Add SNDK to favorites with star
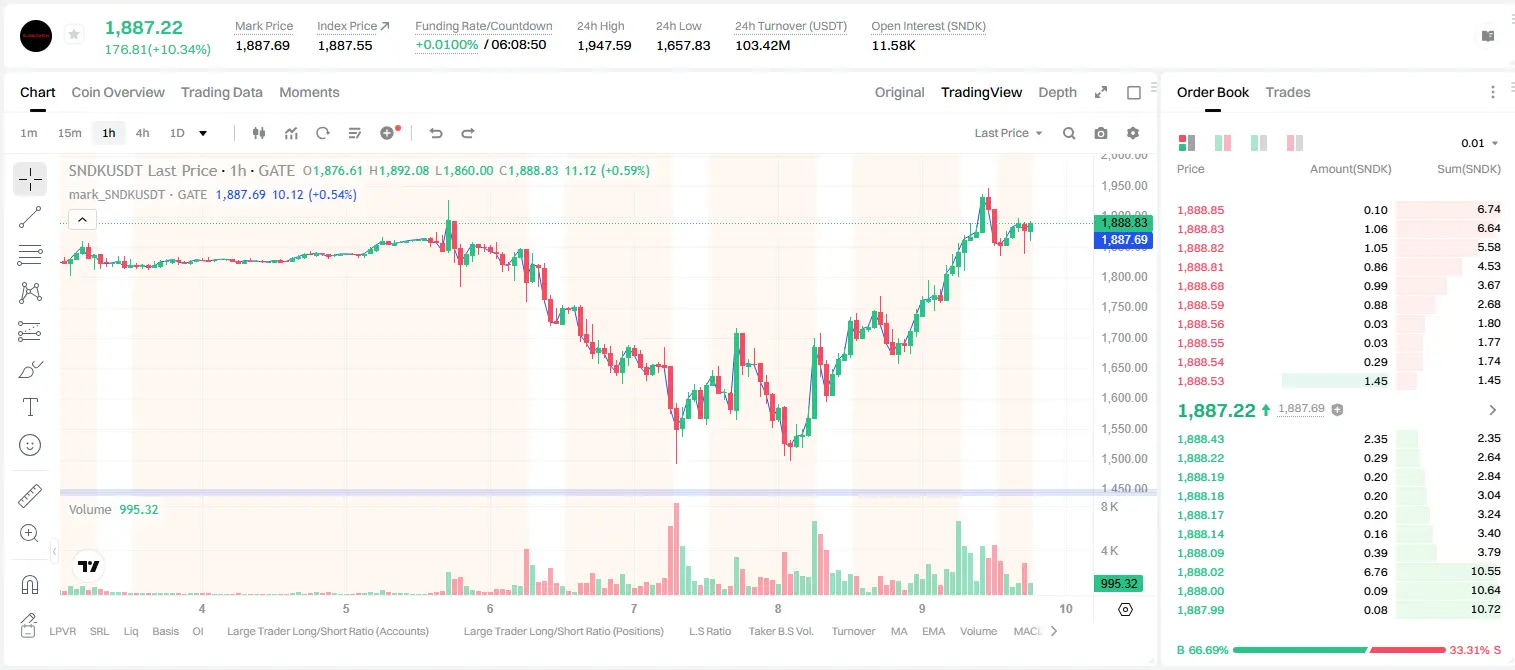This screenshot has height=670, width=1515. tap(74, 35)
